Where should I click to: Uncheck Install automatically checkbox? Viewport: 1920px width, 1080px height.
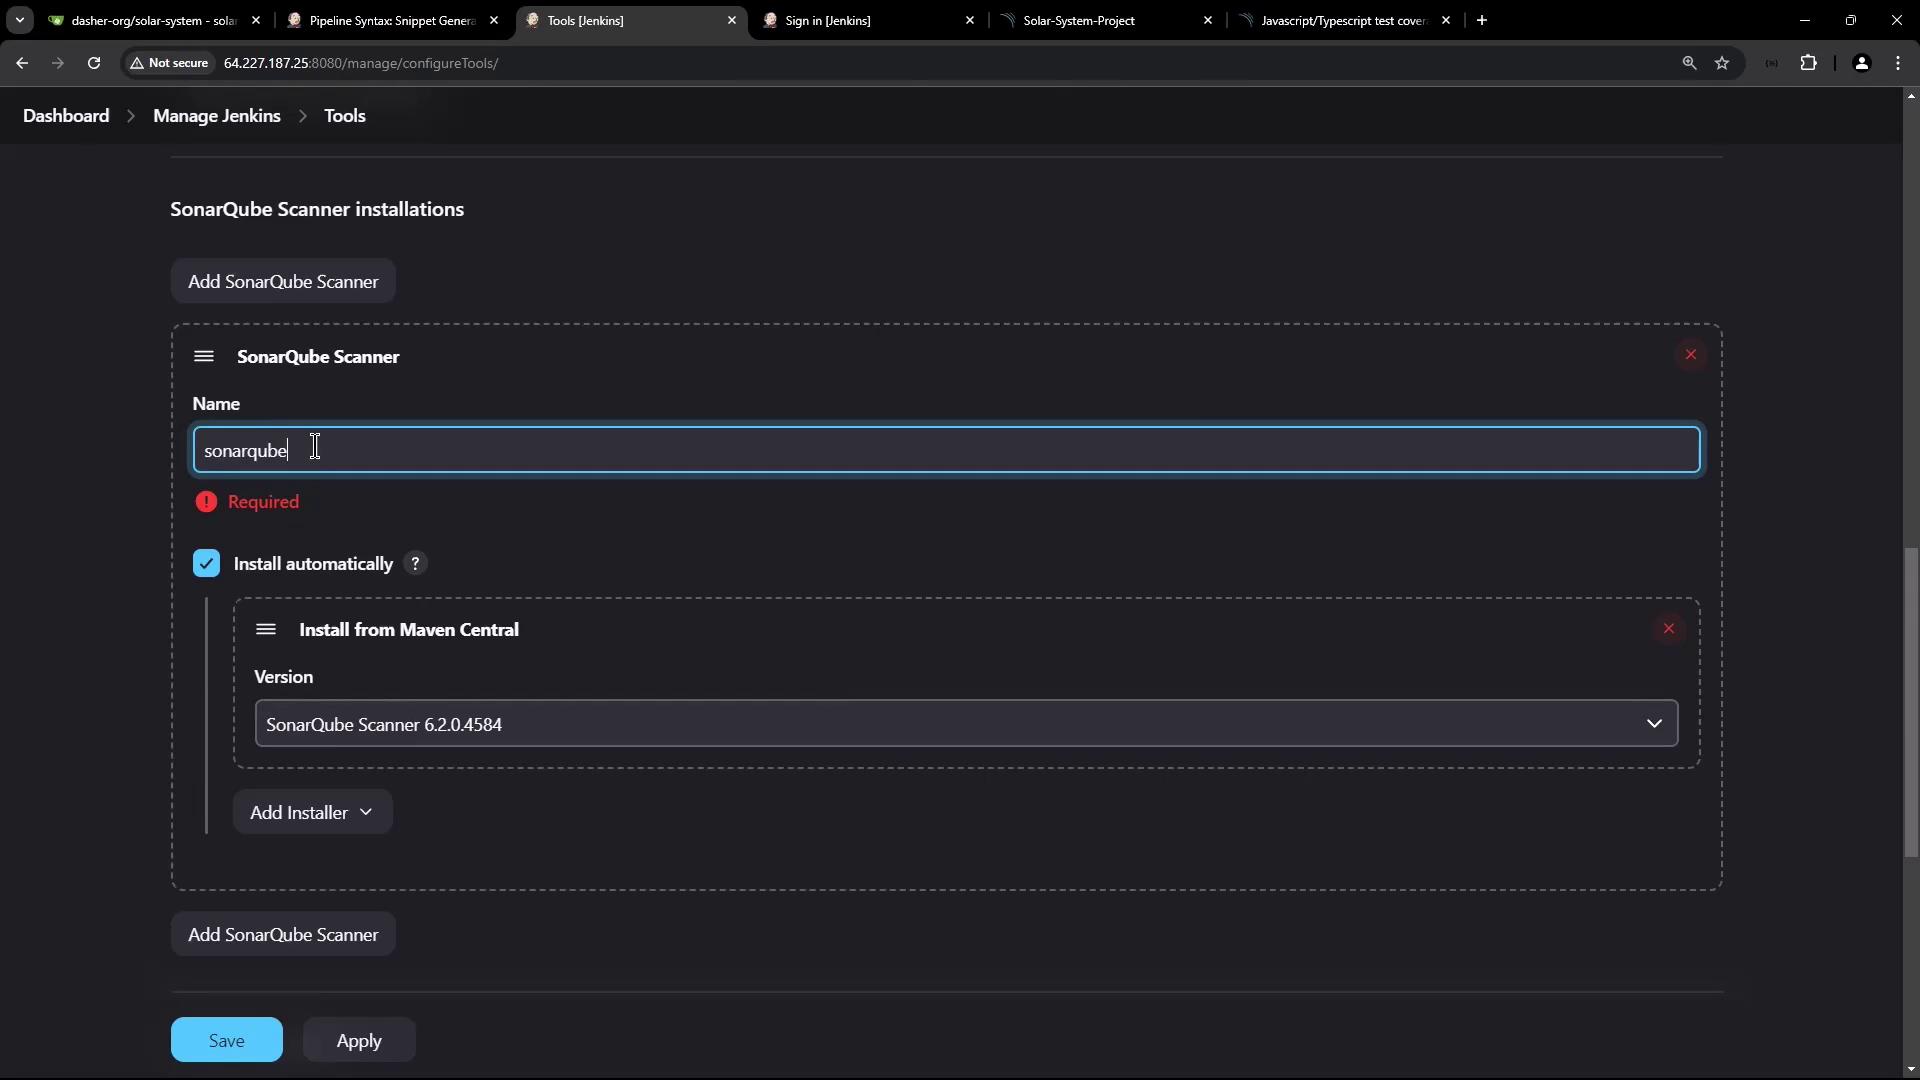pyautogui.click(x=206, y=564)
